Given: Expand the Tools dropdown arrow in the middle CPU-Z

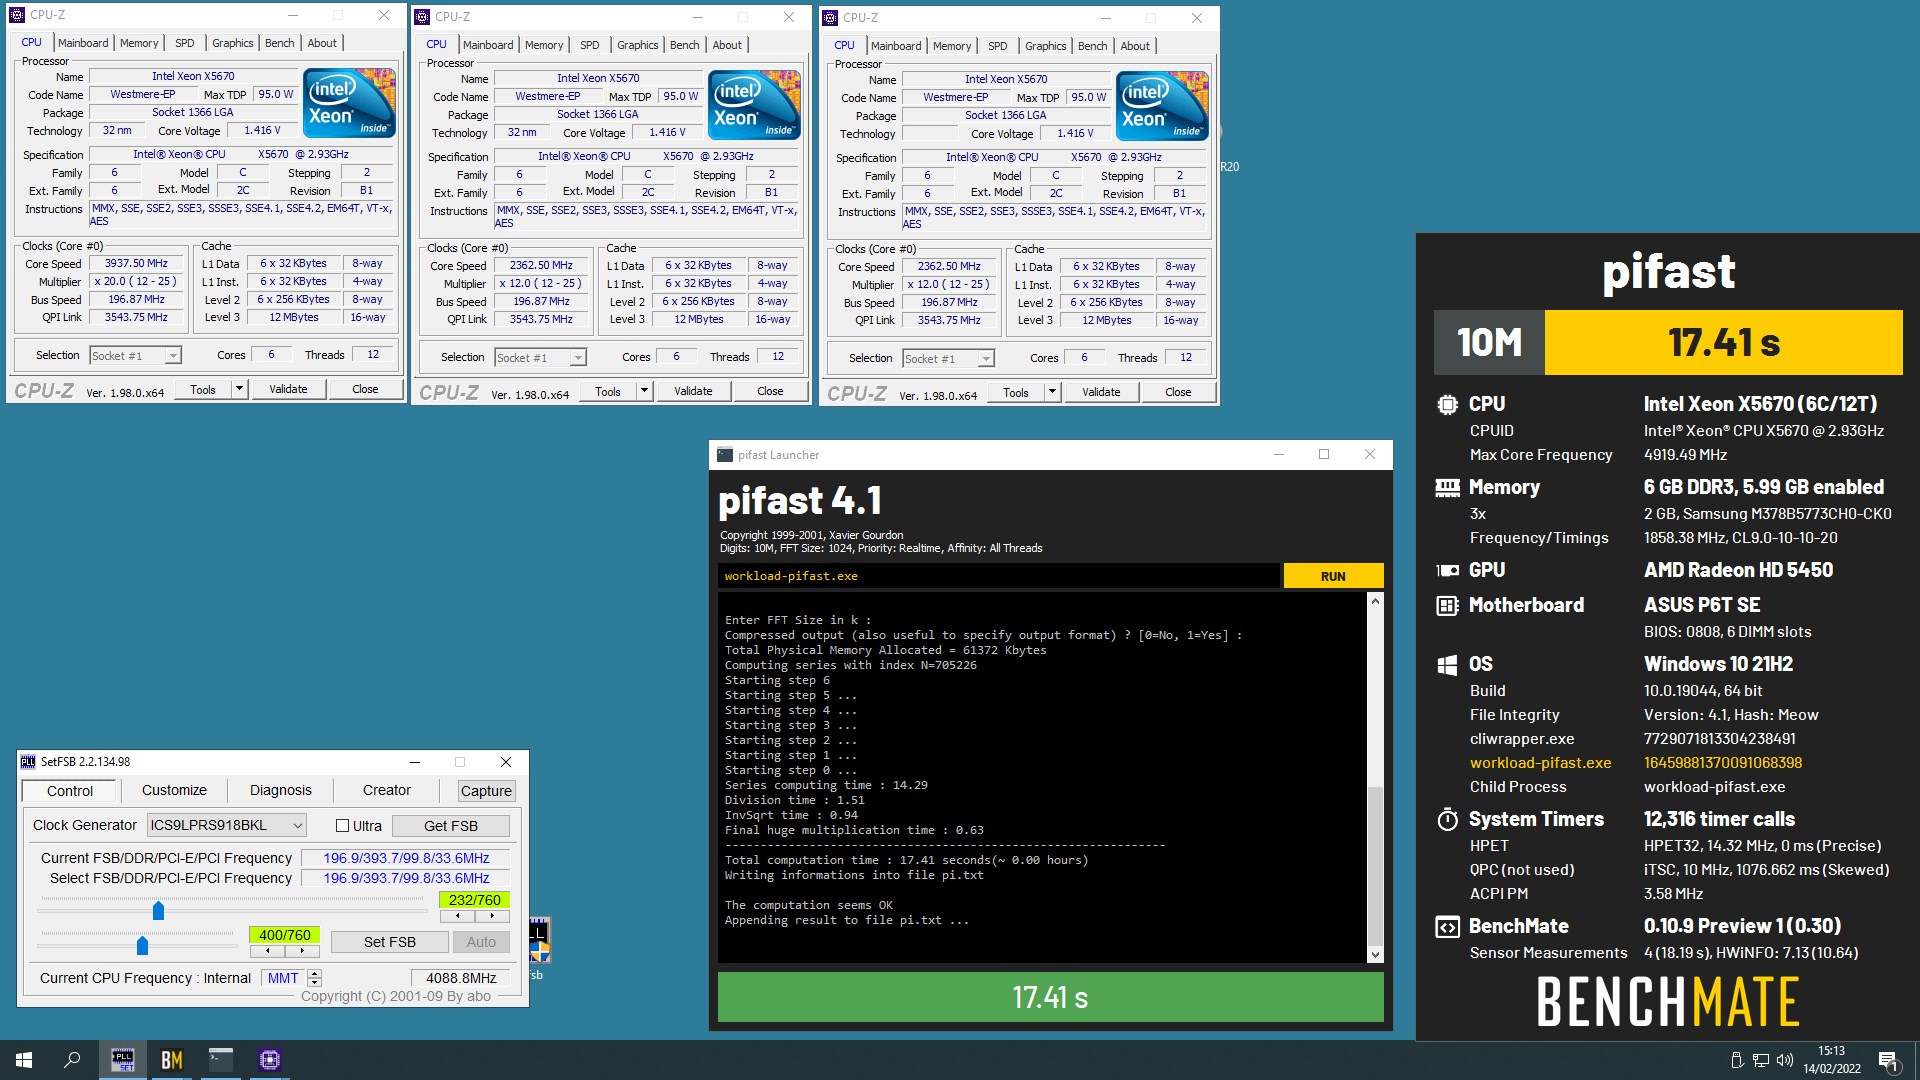Looking at the screenshot, I should [x=644, y=391].
